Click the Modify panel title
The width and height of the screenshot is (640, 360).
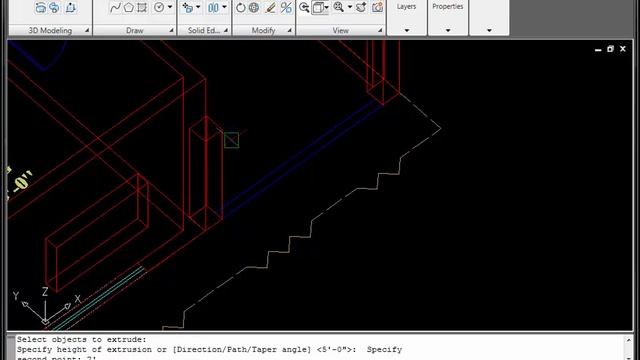pyautogui.click(x=263, y=31)
